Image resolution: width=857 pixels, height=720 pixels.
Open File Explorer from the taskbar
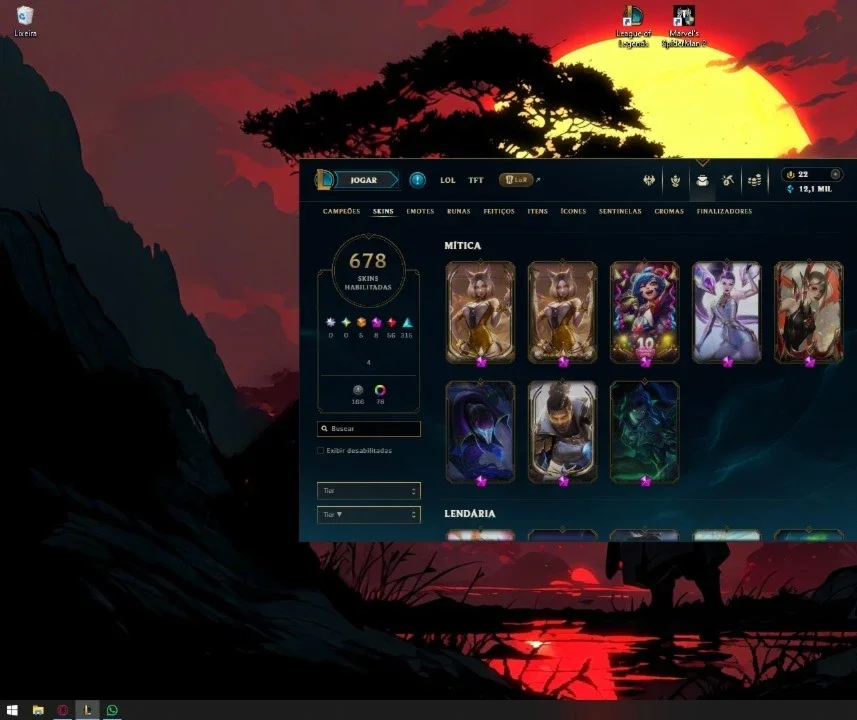(x=38, y=710)
